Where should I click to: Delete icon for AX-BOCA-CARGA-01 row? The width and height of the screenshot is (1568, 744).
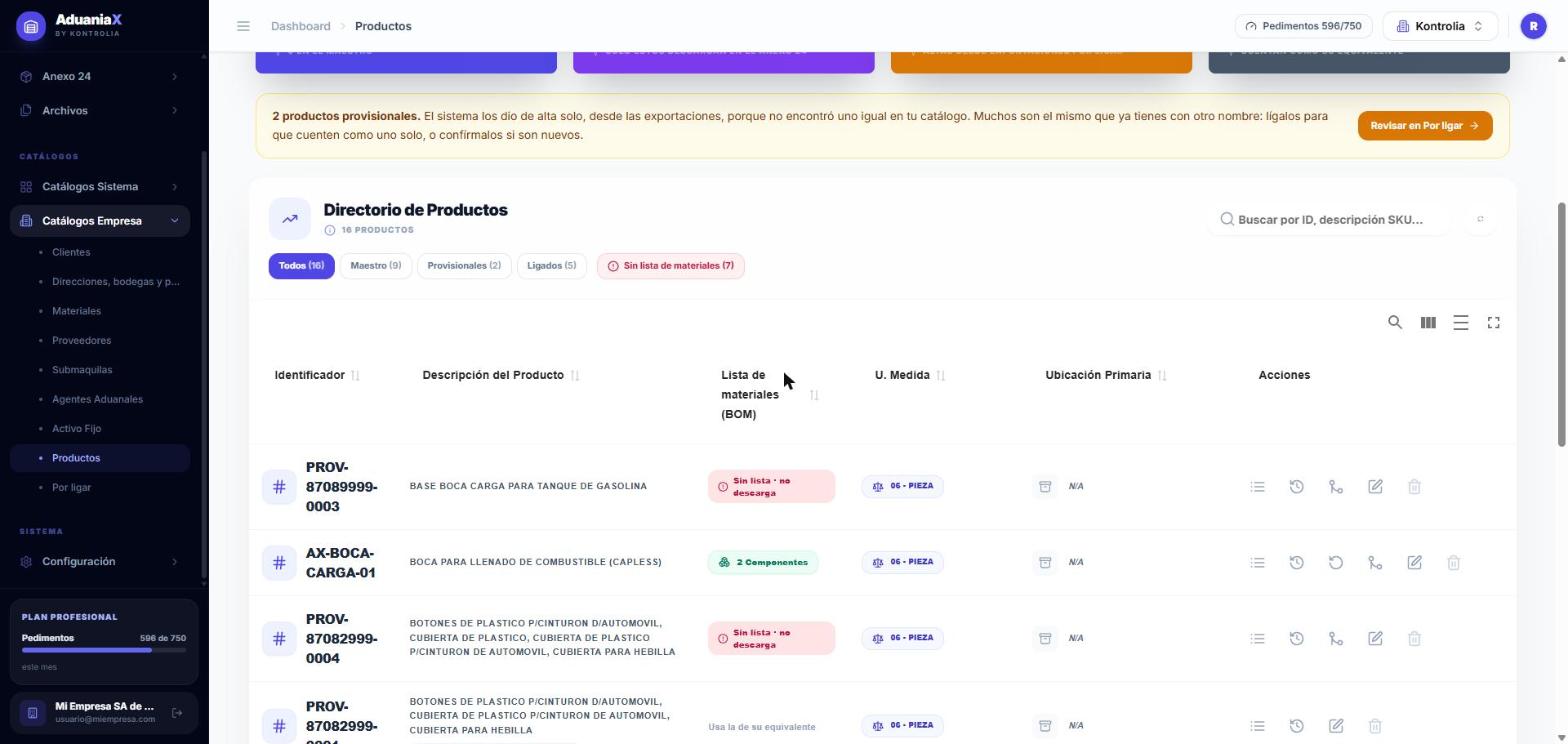(1454, 562)
